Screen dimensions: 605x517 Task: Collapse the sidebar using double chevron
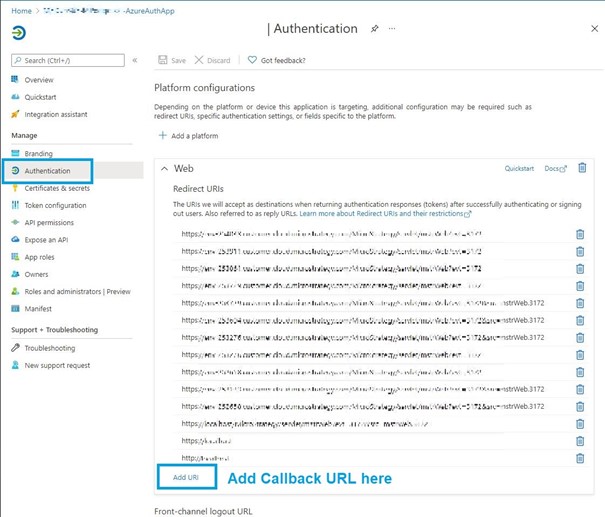(135, 61)
